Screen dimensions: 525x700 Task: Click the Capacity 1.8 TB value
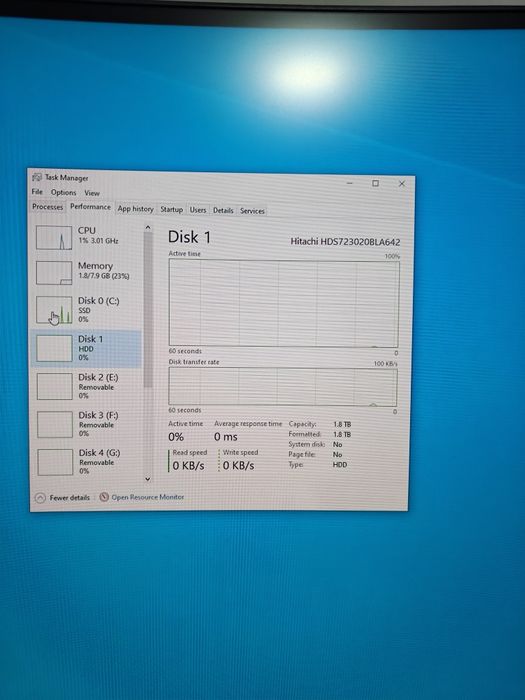click(342, 424)
